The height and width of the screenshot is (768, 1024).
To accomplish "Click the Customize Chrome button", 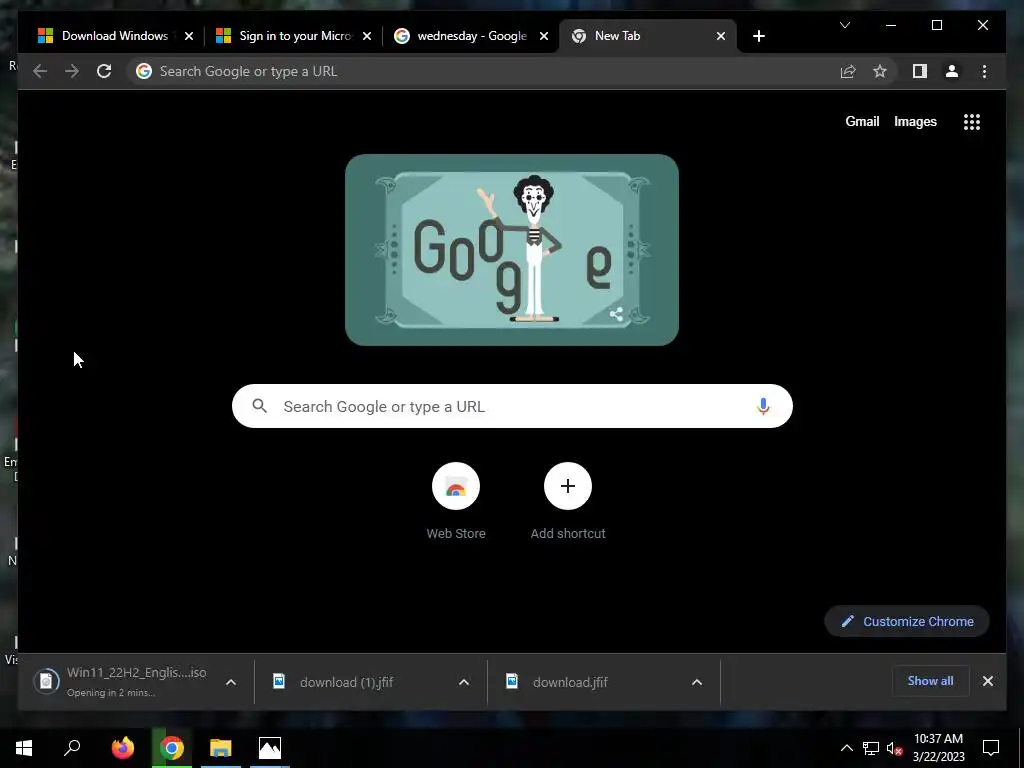I will tap(906, 622).
